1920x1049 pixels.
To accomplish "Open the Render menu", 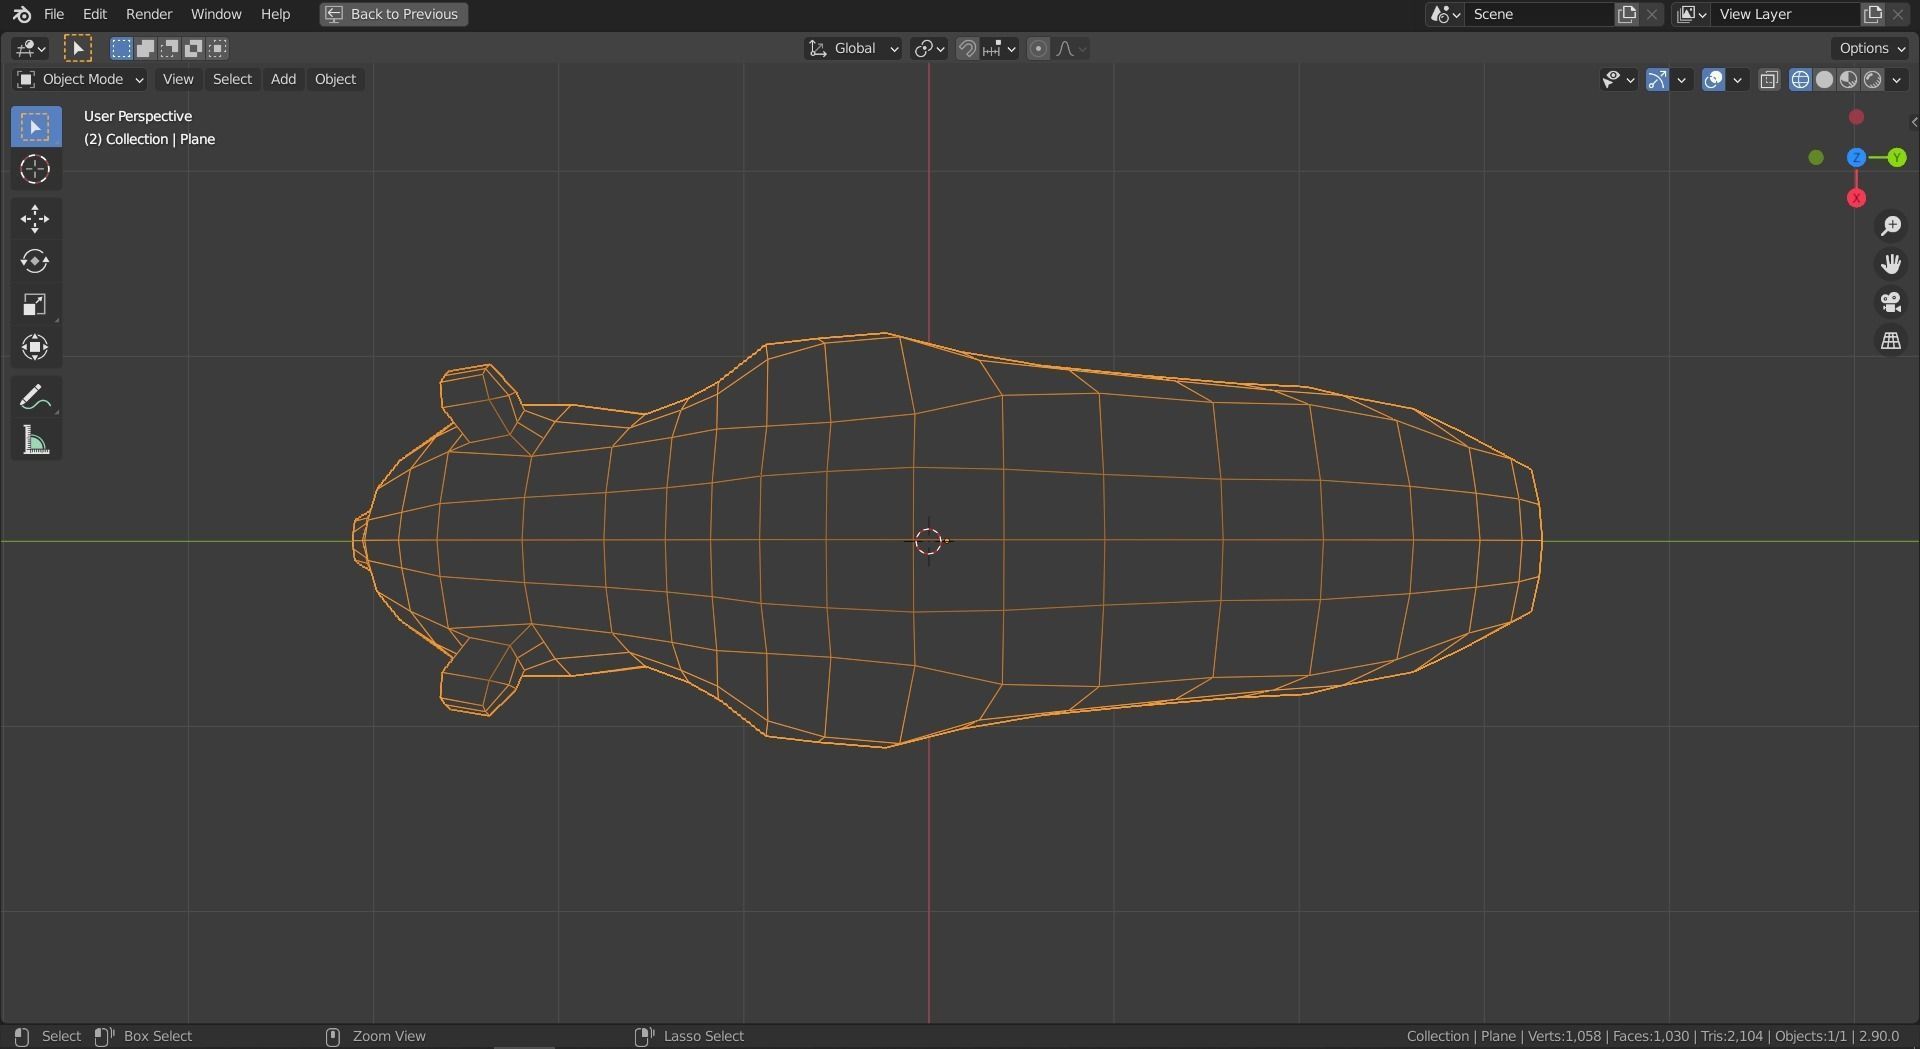I will coord(149,14).
